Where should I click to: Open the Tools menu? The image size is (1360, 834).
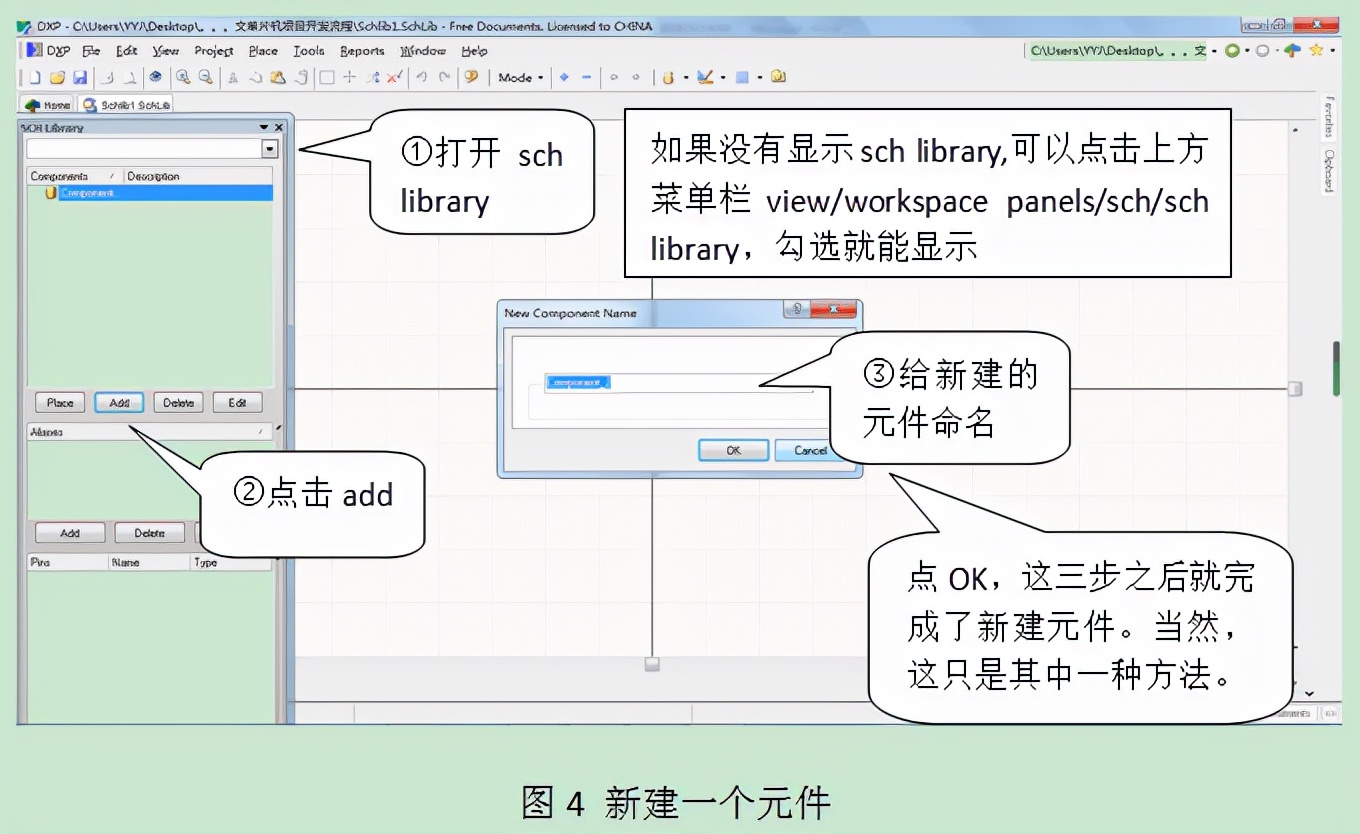(309, 51)
